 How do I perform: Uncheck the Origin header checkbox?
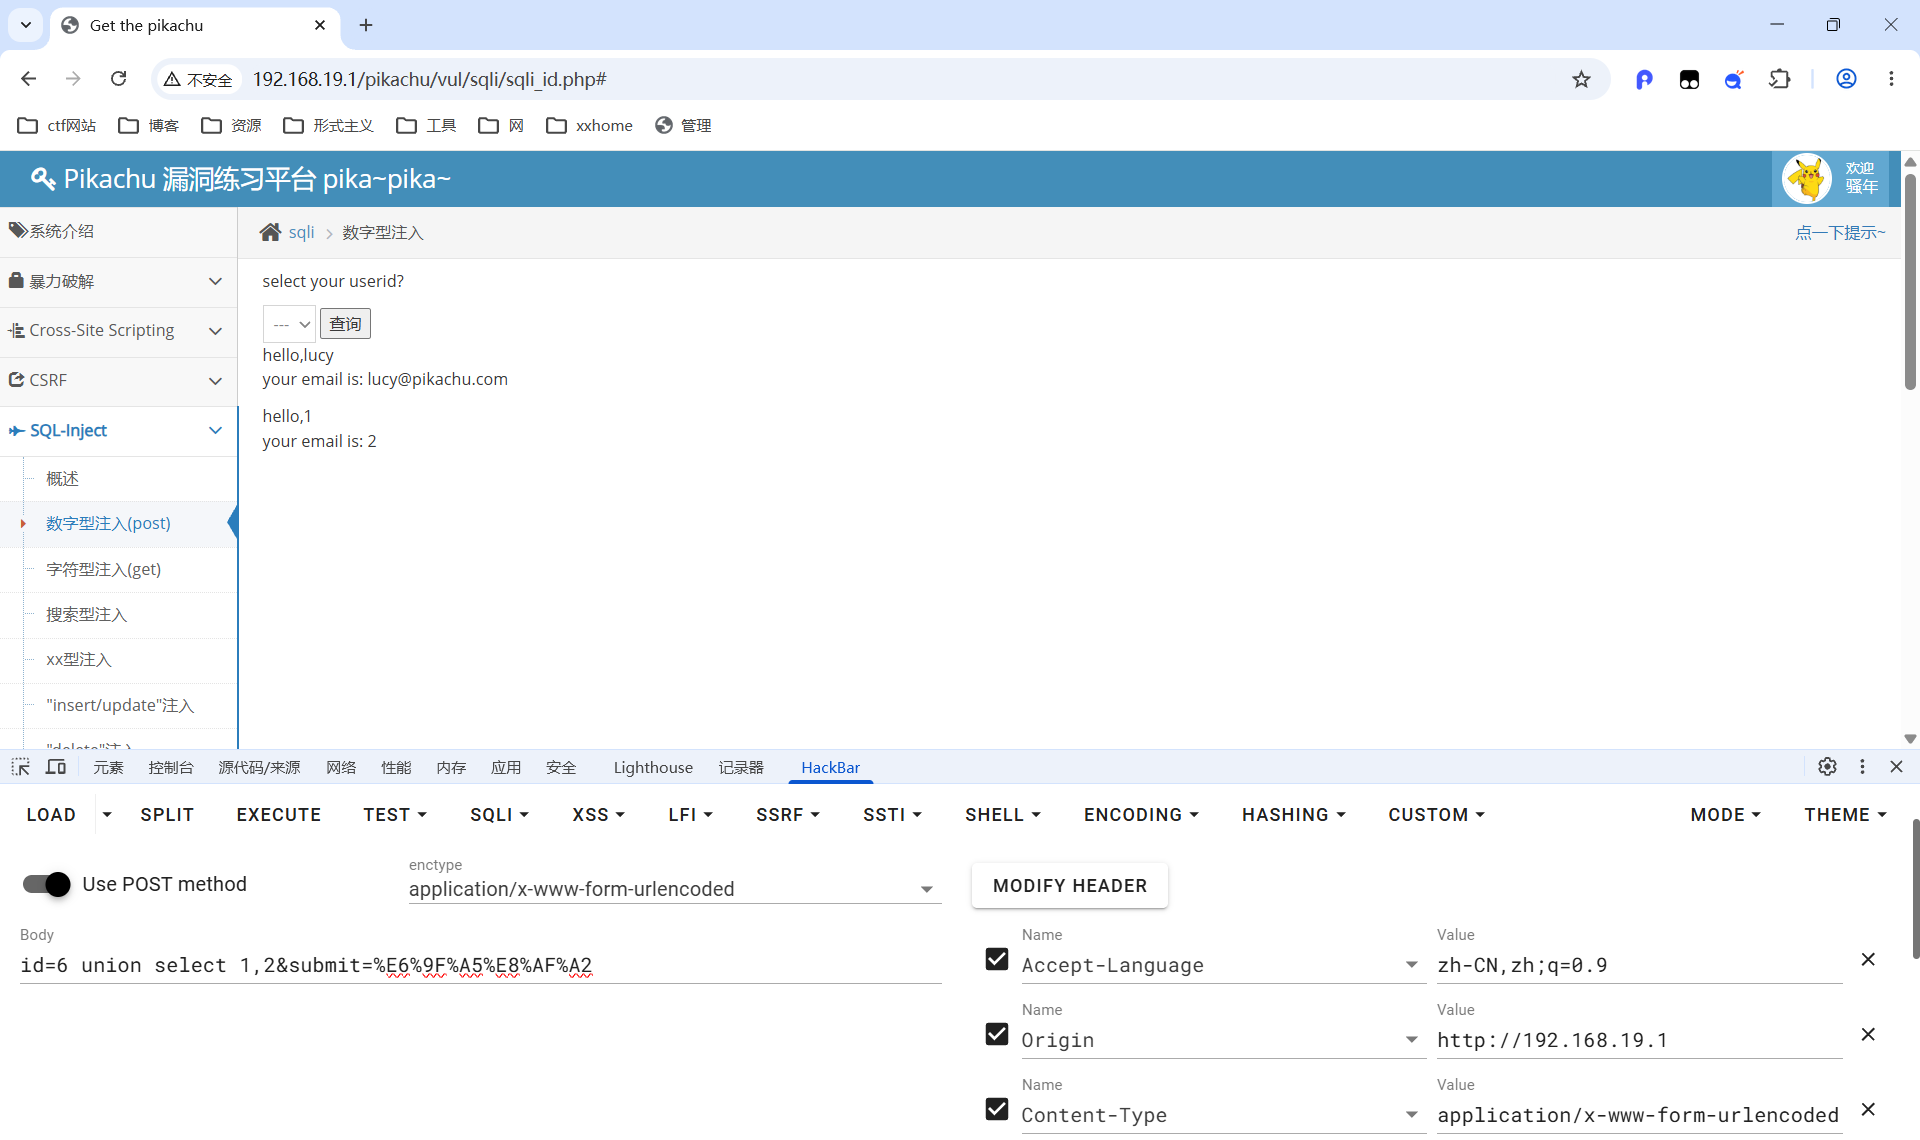996,1034
